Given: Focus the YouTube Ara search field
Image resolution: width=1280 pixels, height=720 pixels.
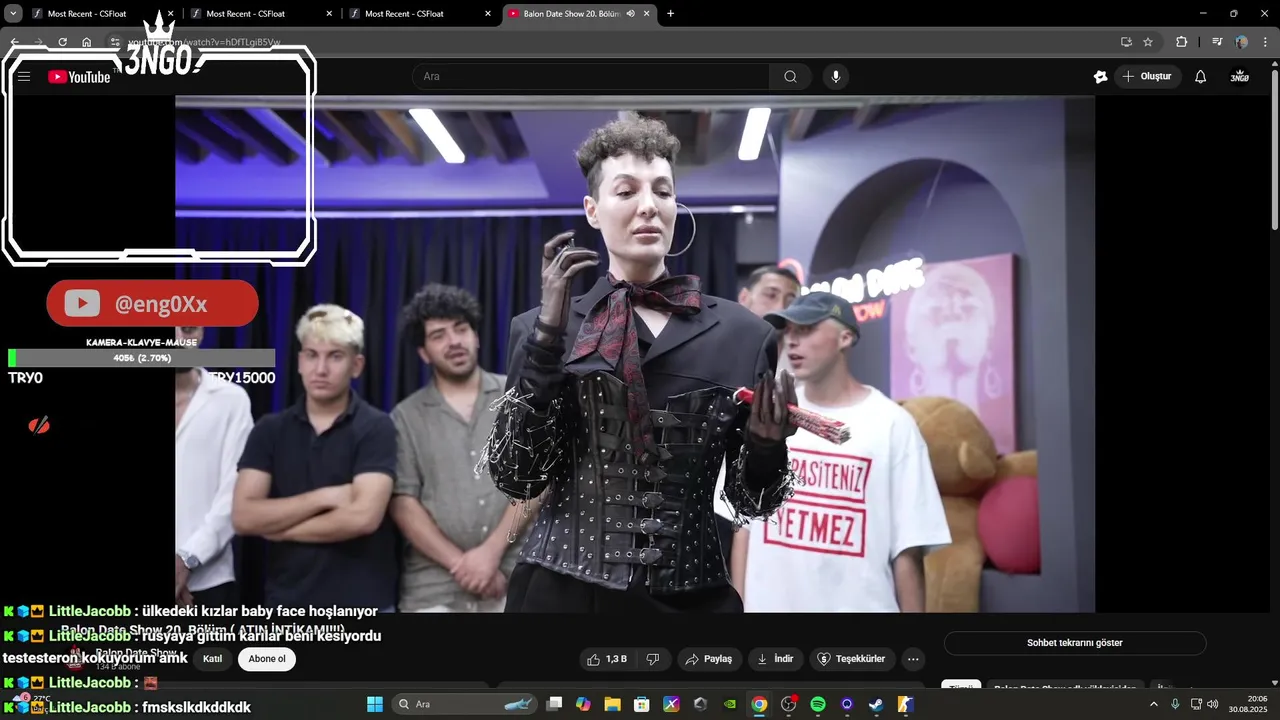Looking at the screenshot, I should click(591, 77).
